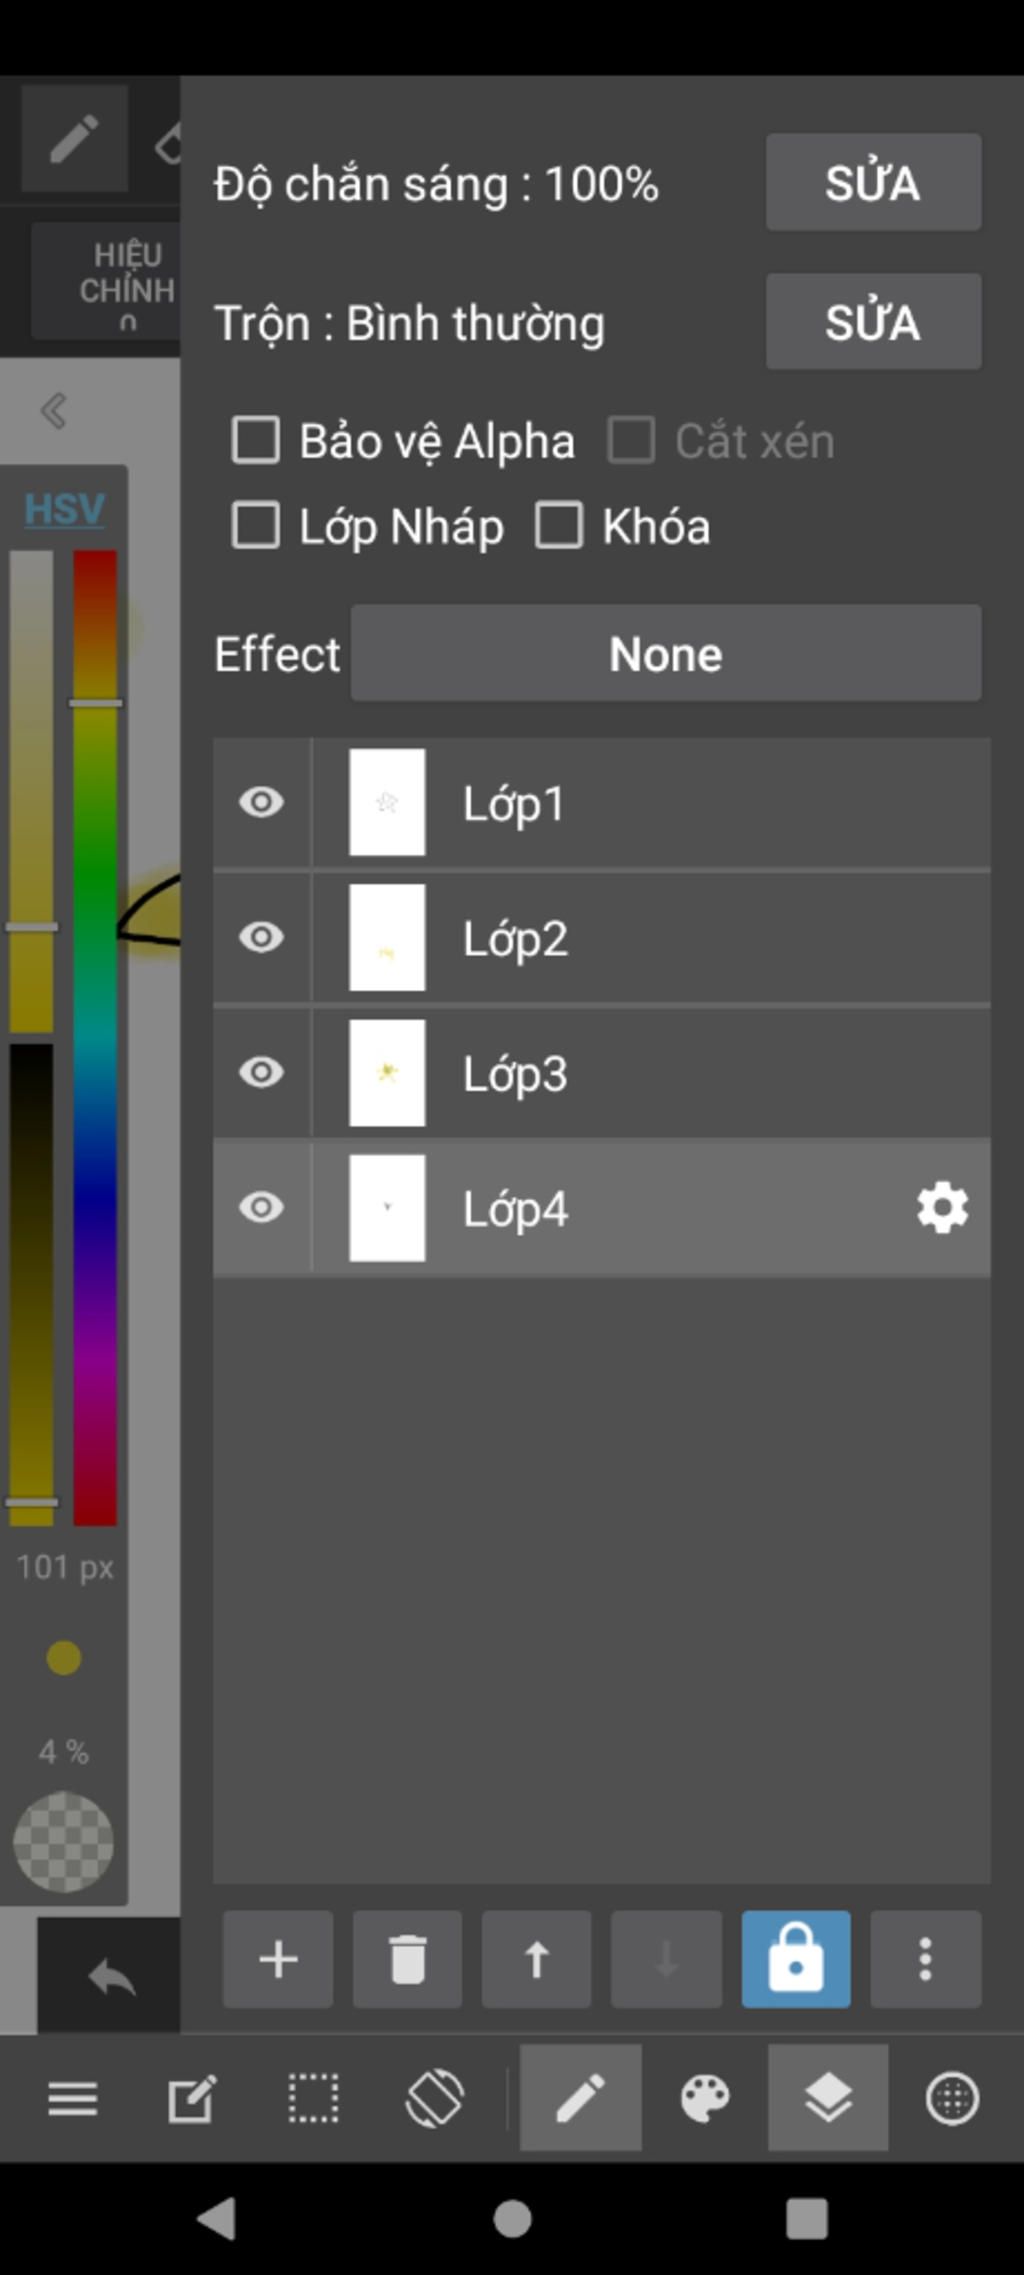The width and height of the screenshot is (1024, 2275).
Task: Open hamburger main menu
Action: (x=73, y=2098)
